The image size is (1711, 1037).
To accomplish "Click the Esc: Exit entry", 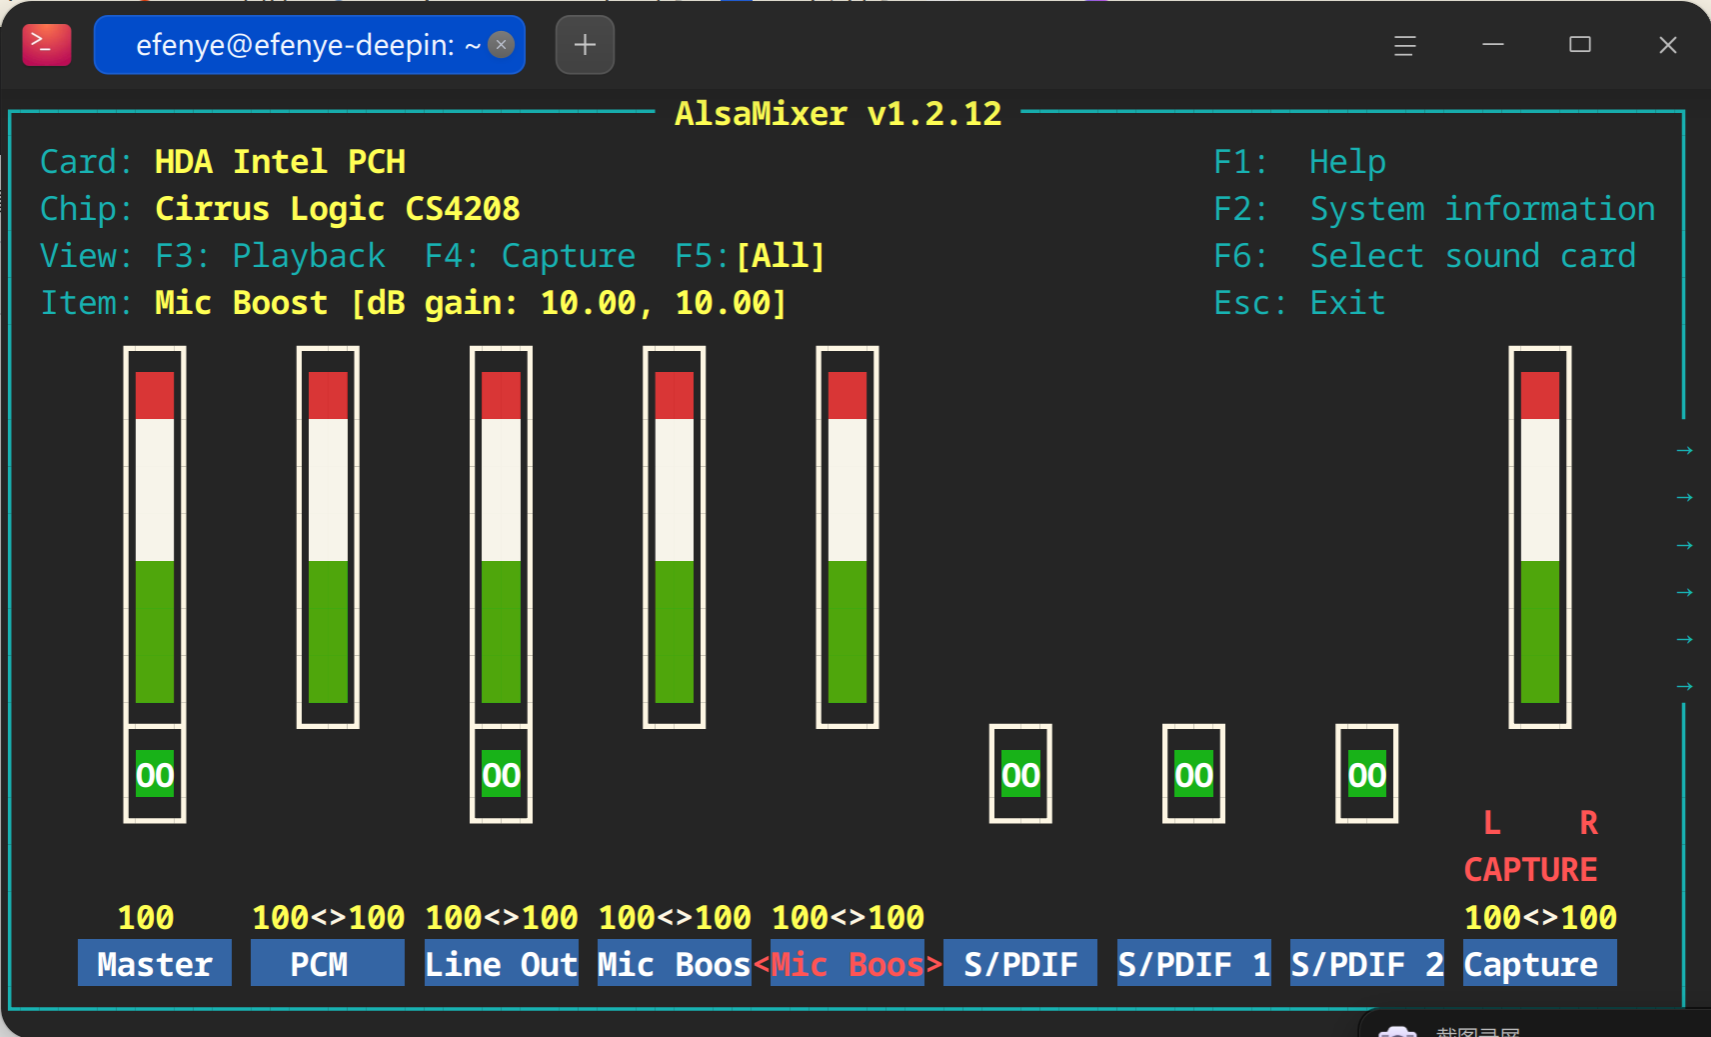I will pyautogui.click(x=1299, y=303).
